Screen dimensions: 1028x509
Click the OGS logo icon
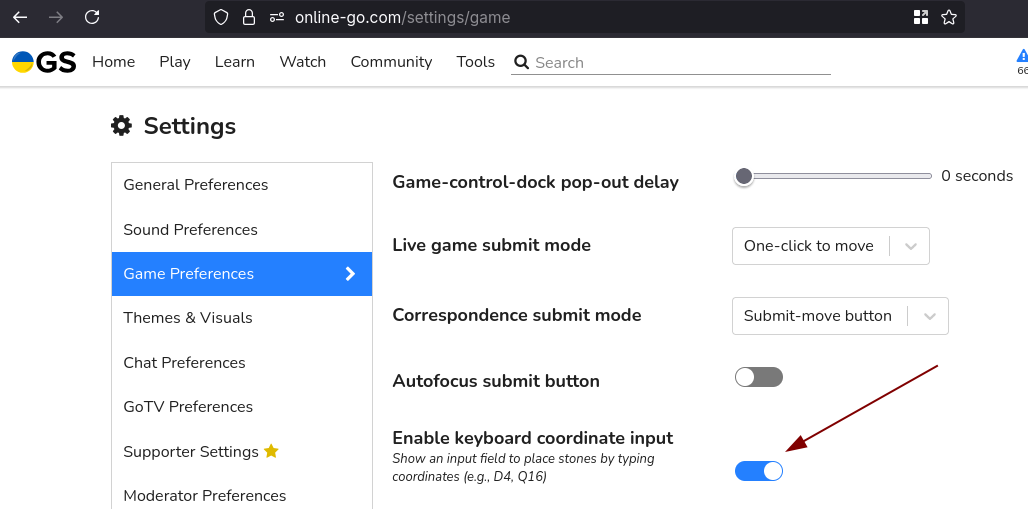[44, 62]
